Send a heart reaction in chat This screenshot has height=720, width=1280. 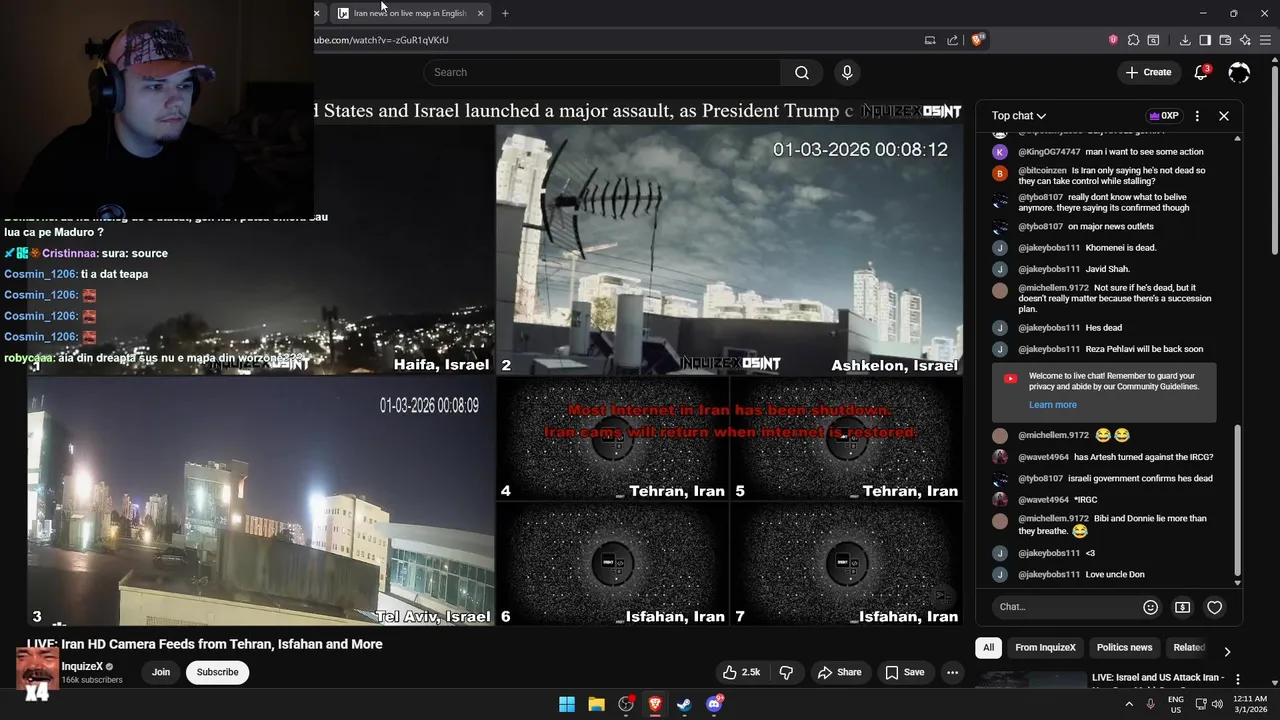point(1214,607)
